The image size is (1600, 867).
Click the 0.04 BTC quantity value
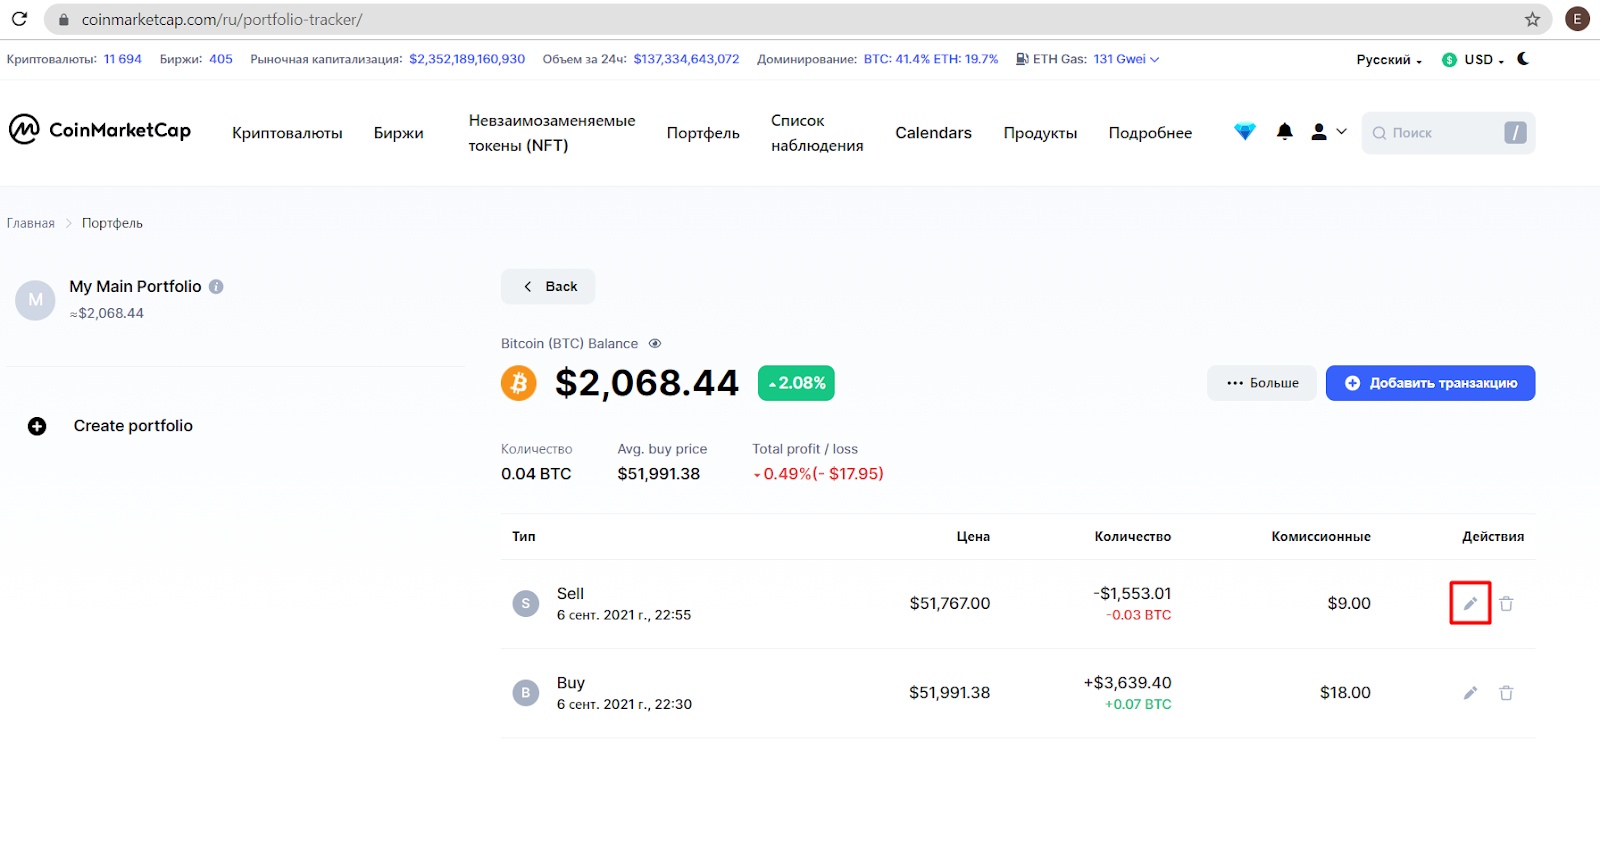click(x=536, y=474)
